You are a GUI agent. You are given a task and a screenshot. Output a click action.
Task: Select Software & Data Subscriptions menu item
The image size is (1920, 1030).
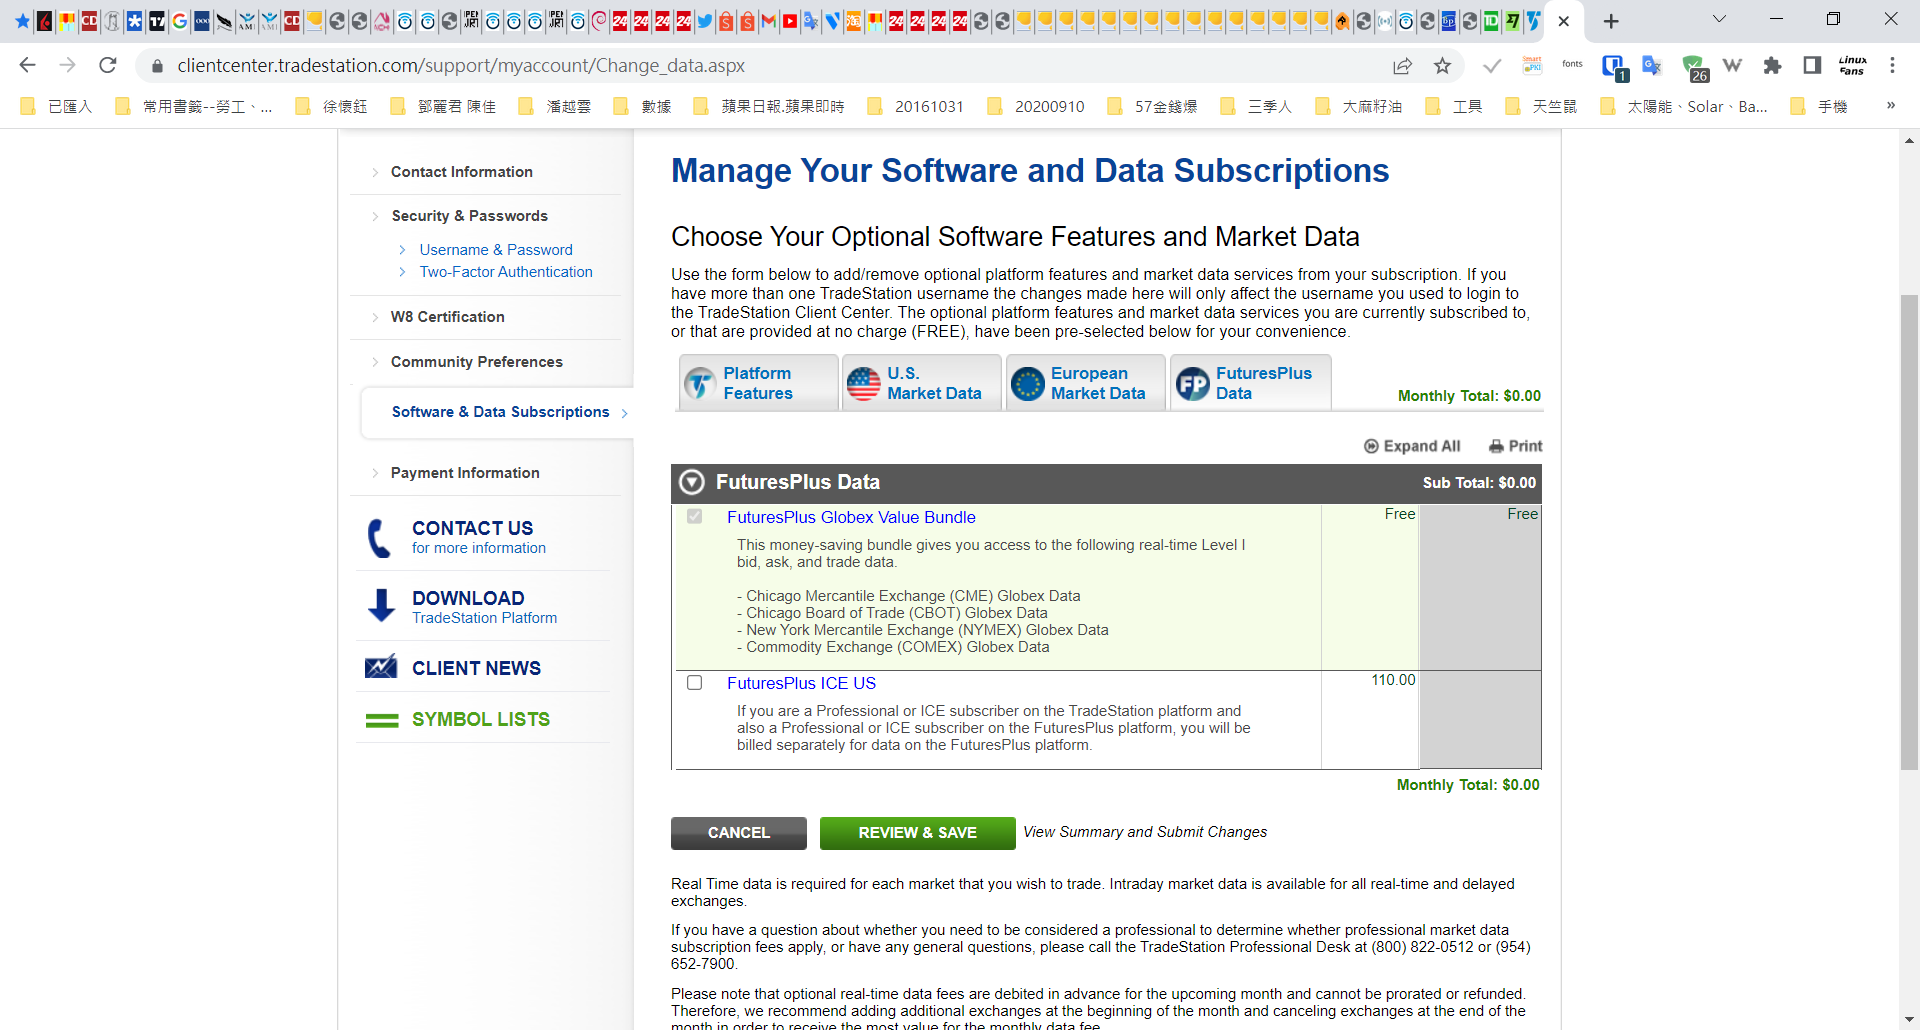click(x=500, y=412)
